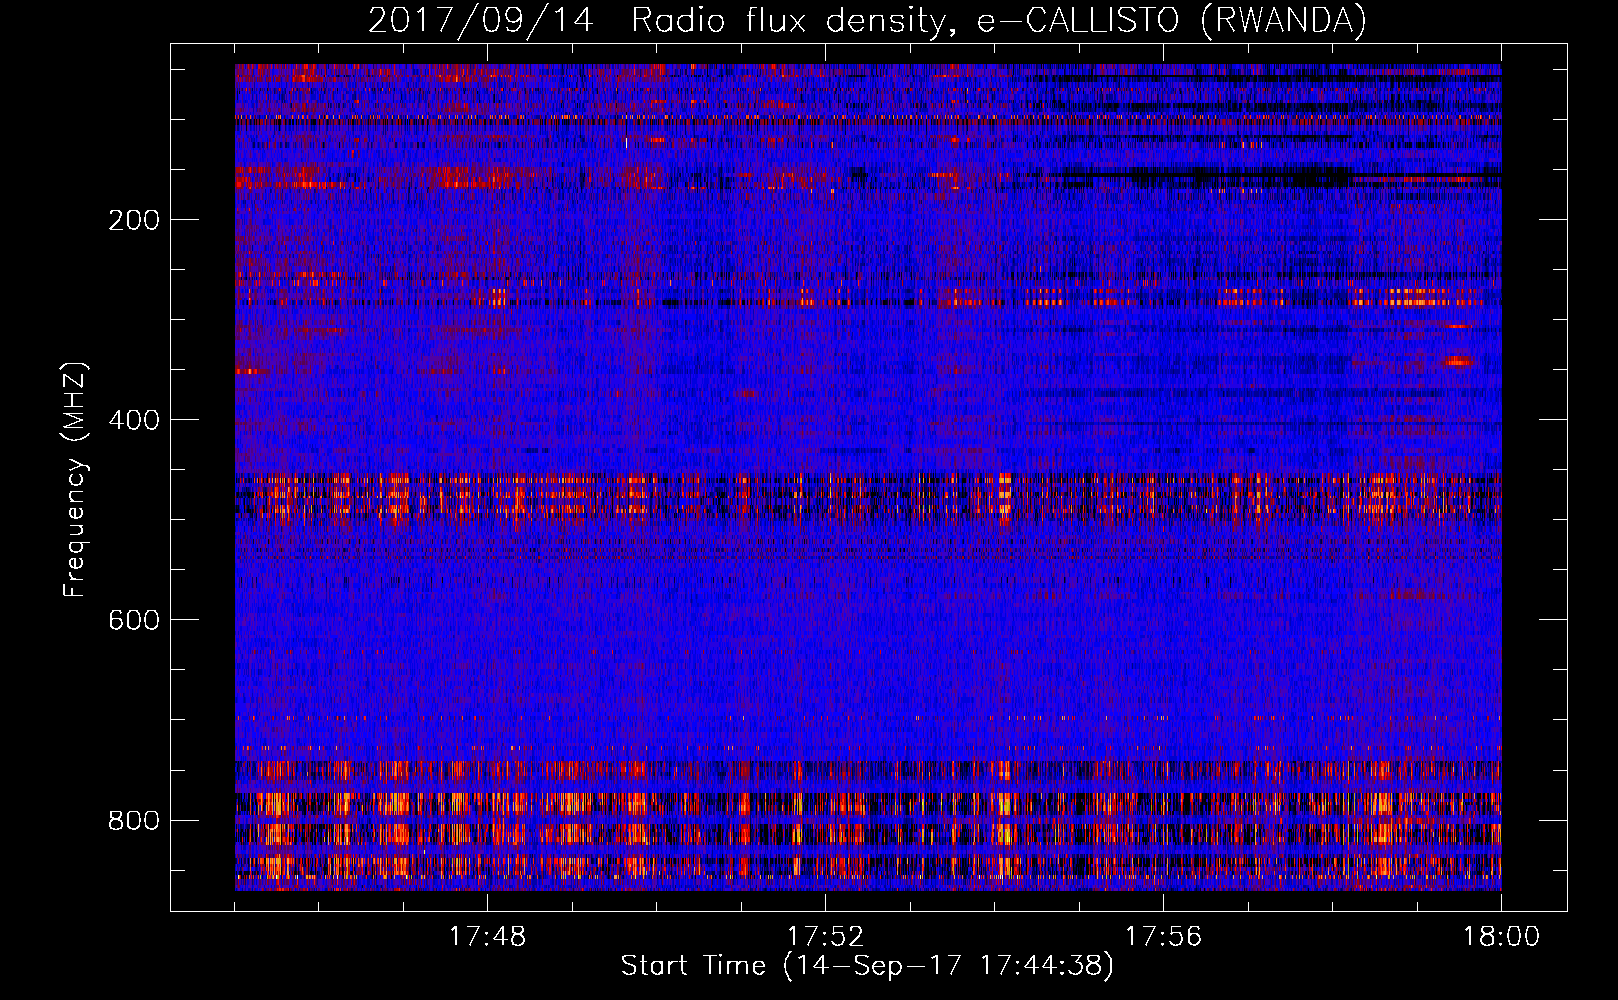Viewport: 1618px width, 1000px height.
Task: Click the 400 frequency tick label
Action: tap(133, 420)
